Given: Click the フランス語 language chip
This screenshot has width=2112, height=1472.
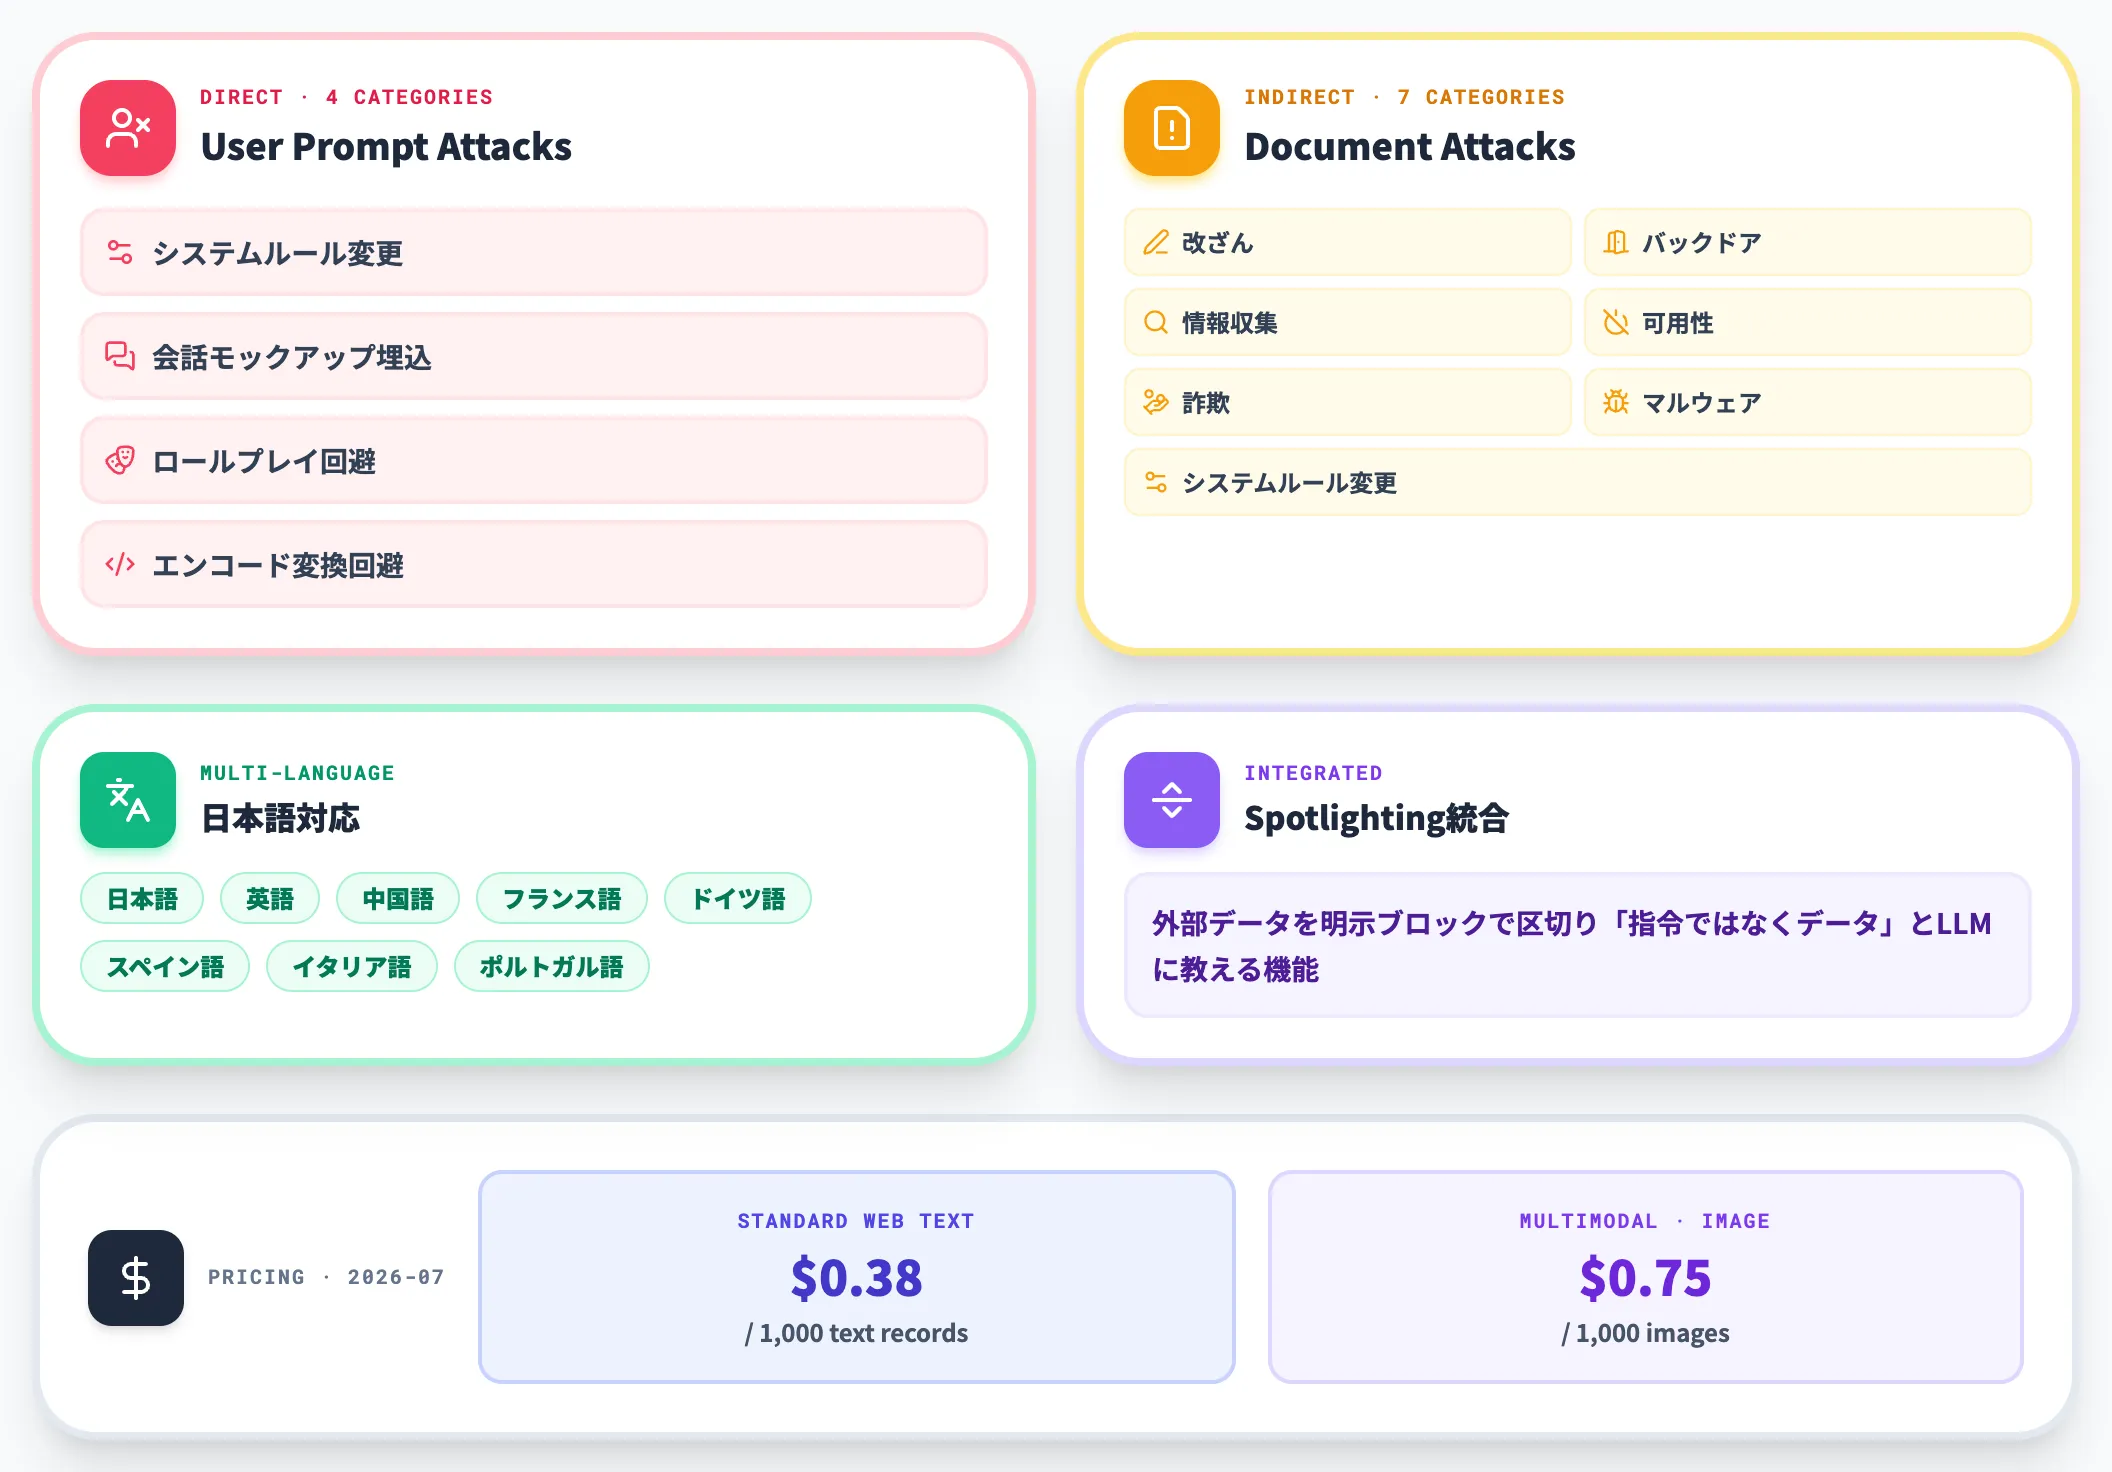Looking at the screenshot, I should pyautogui.click(x=562, y=898).
